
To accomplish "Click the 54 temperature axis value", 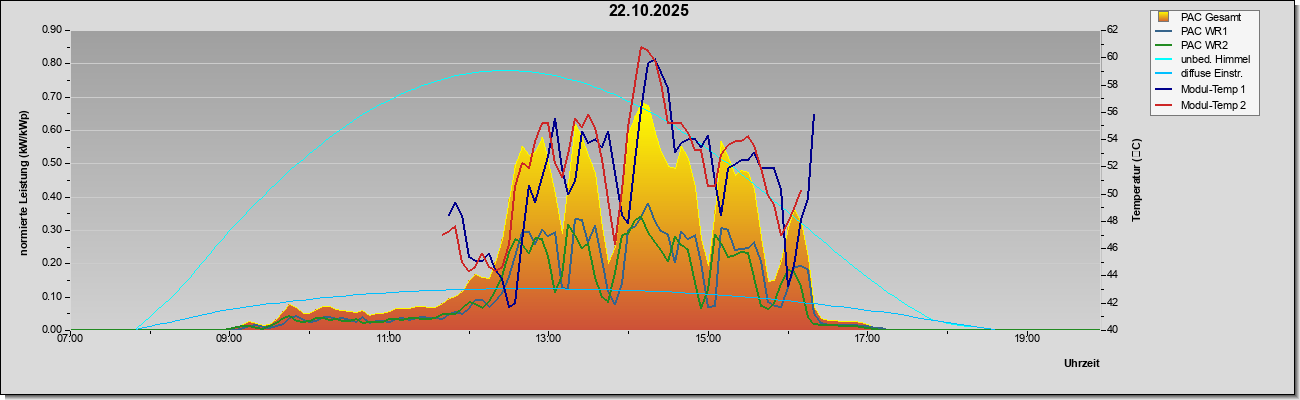I will pyautogui.click(x=1112, y=139).
